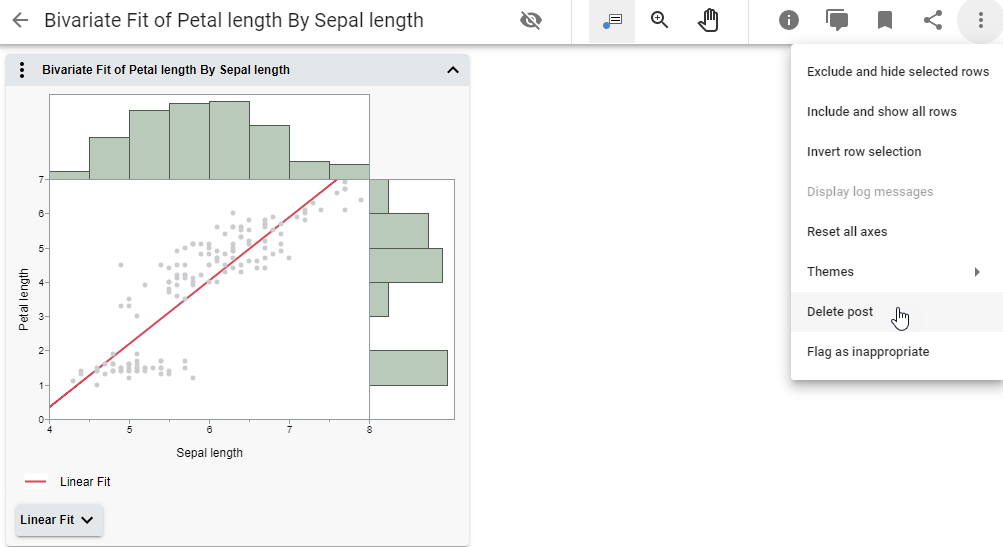1003x547 pixels.
Task: Toggle the hidden visibility eye icon
Action: 531,21
